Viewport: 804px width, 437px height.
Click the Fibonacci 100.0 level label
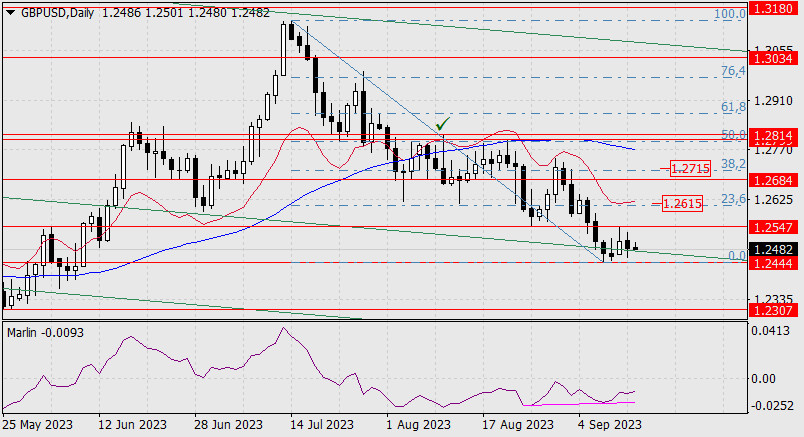point(730,14)
